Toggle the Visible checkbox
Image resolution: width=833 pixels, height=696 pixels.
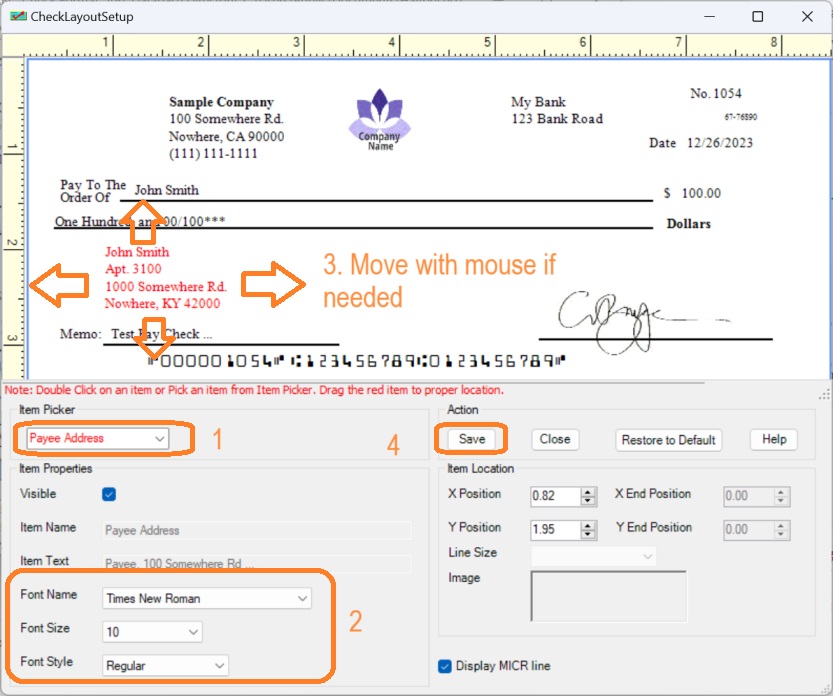pos(109,493)
